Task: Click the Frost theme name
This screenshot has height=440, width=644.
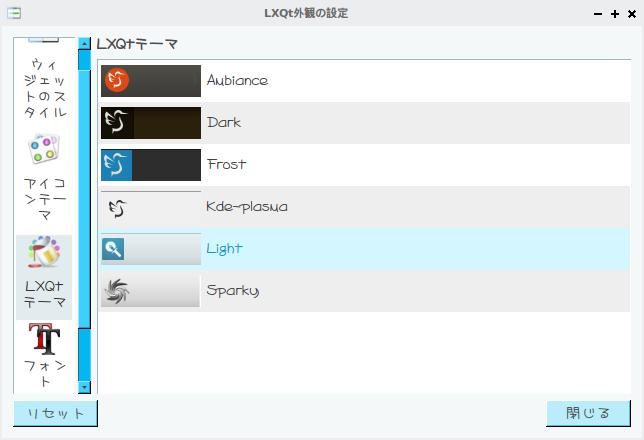Action: (226, 164)
